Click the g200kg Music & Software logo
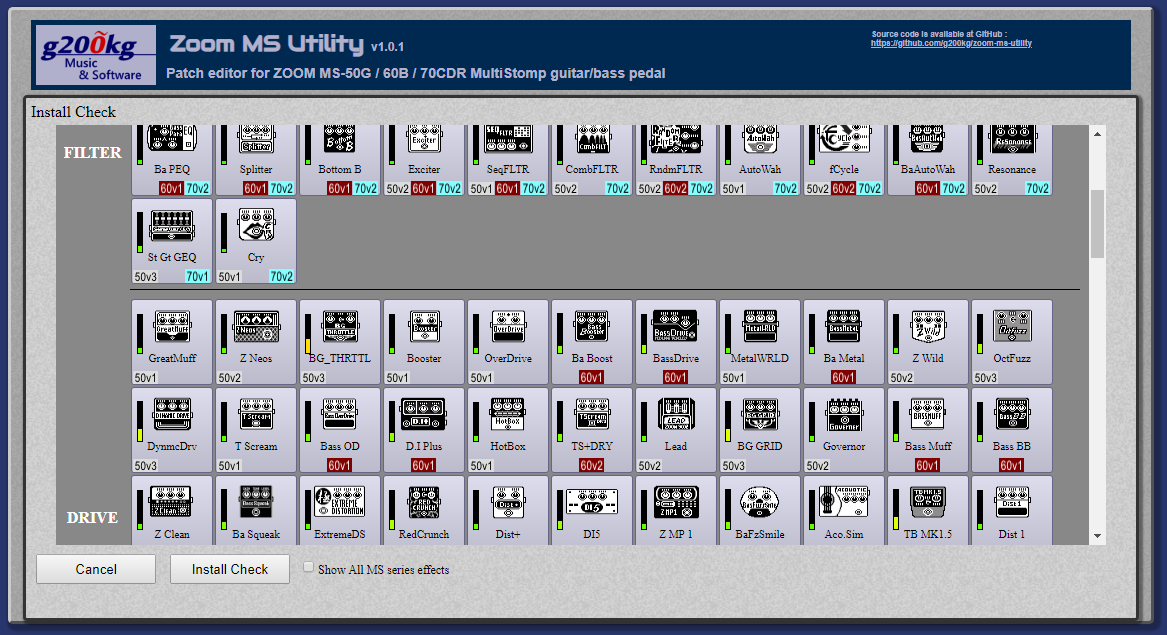The image size is (1167, 635). coord(96,54)
